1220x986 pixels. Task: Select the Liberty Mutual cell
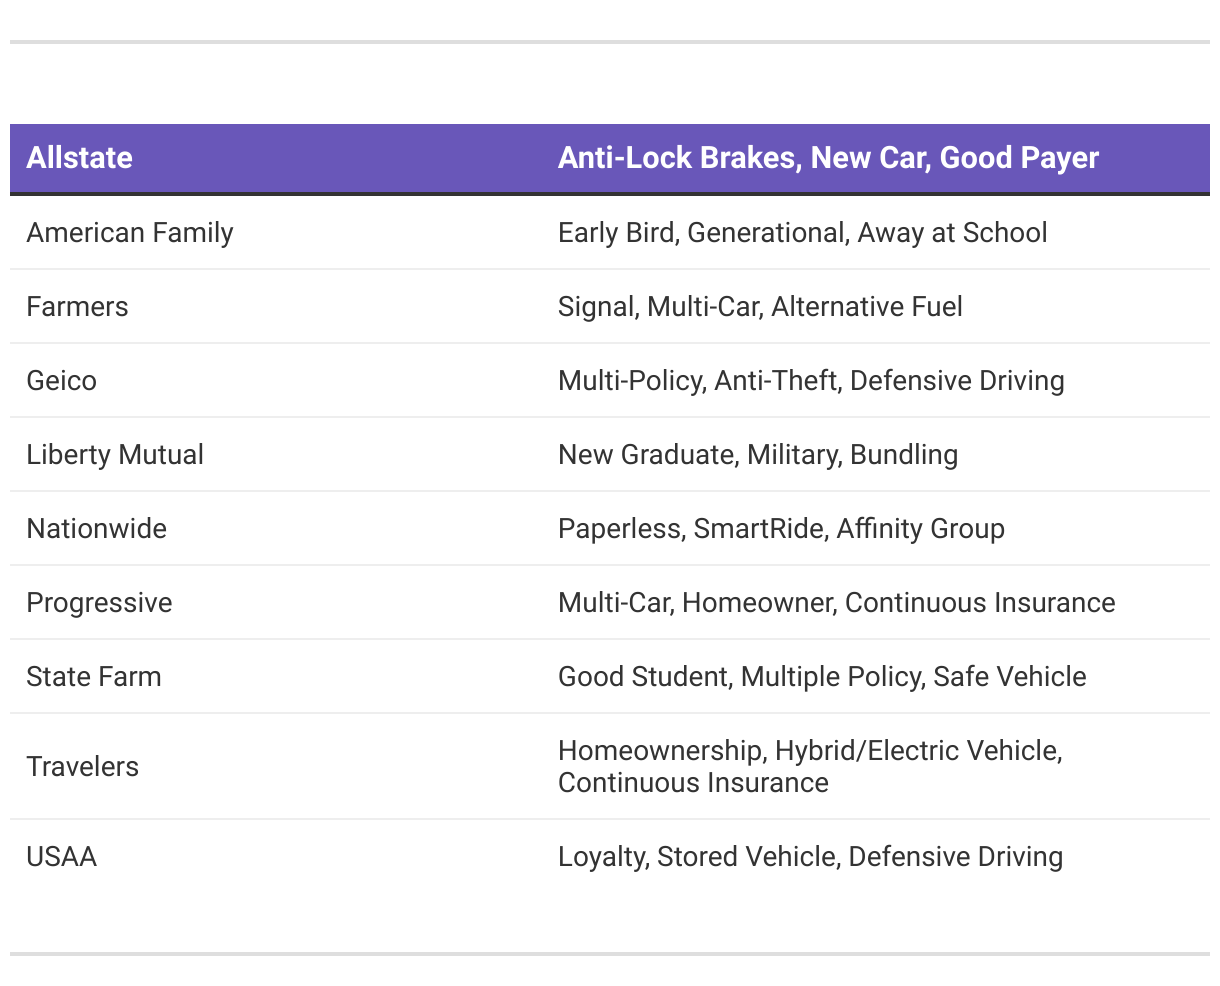click(115, 455)
